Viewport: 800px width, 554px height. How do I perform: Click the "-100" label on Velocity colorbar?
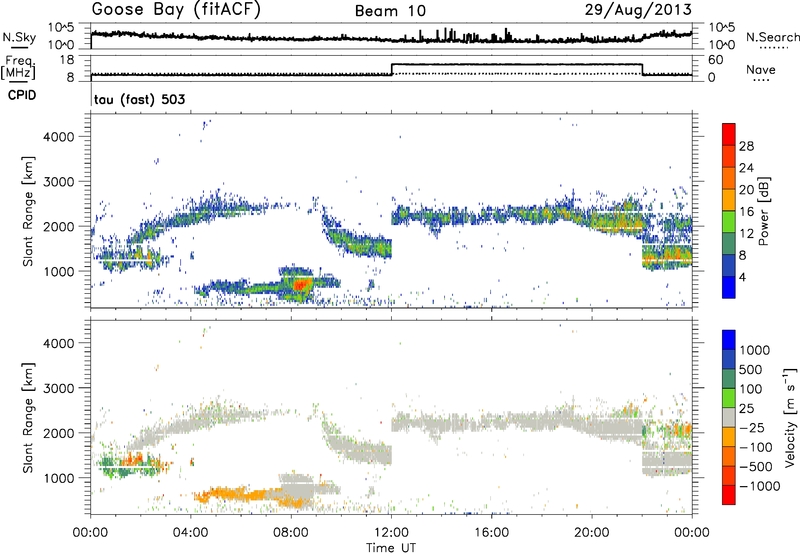[756, 447]
